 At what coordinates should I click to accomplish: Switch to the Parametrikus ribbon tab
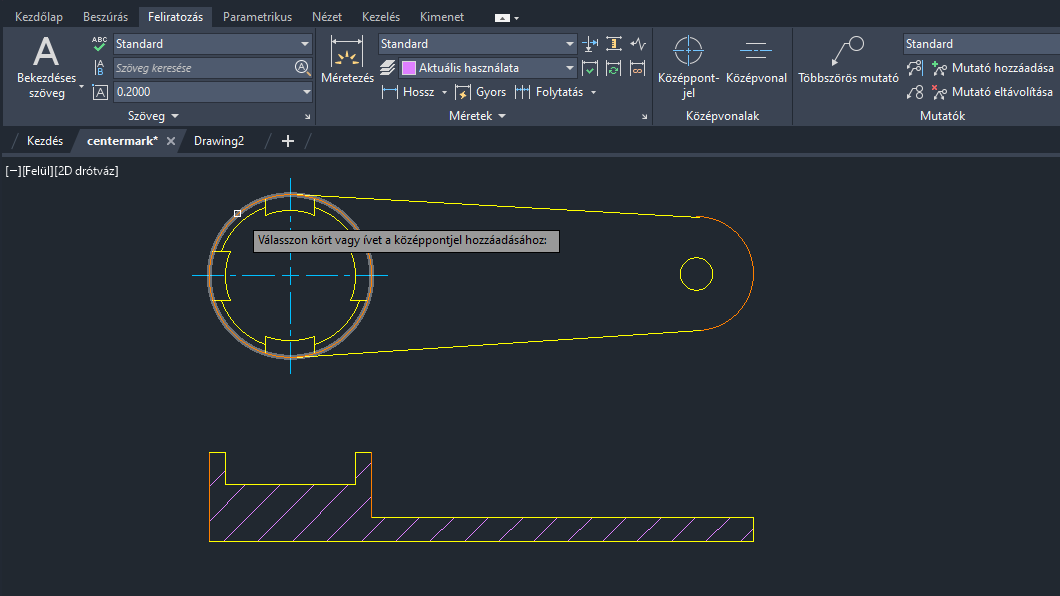(257, 17)
